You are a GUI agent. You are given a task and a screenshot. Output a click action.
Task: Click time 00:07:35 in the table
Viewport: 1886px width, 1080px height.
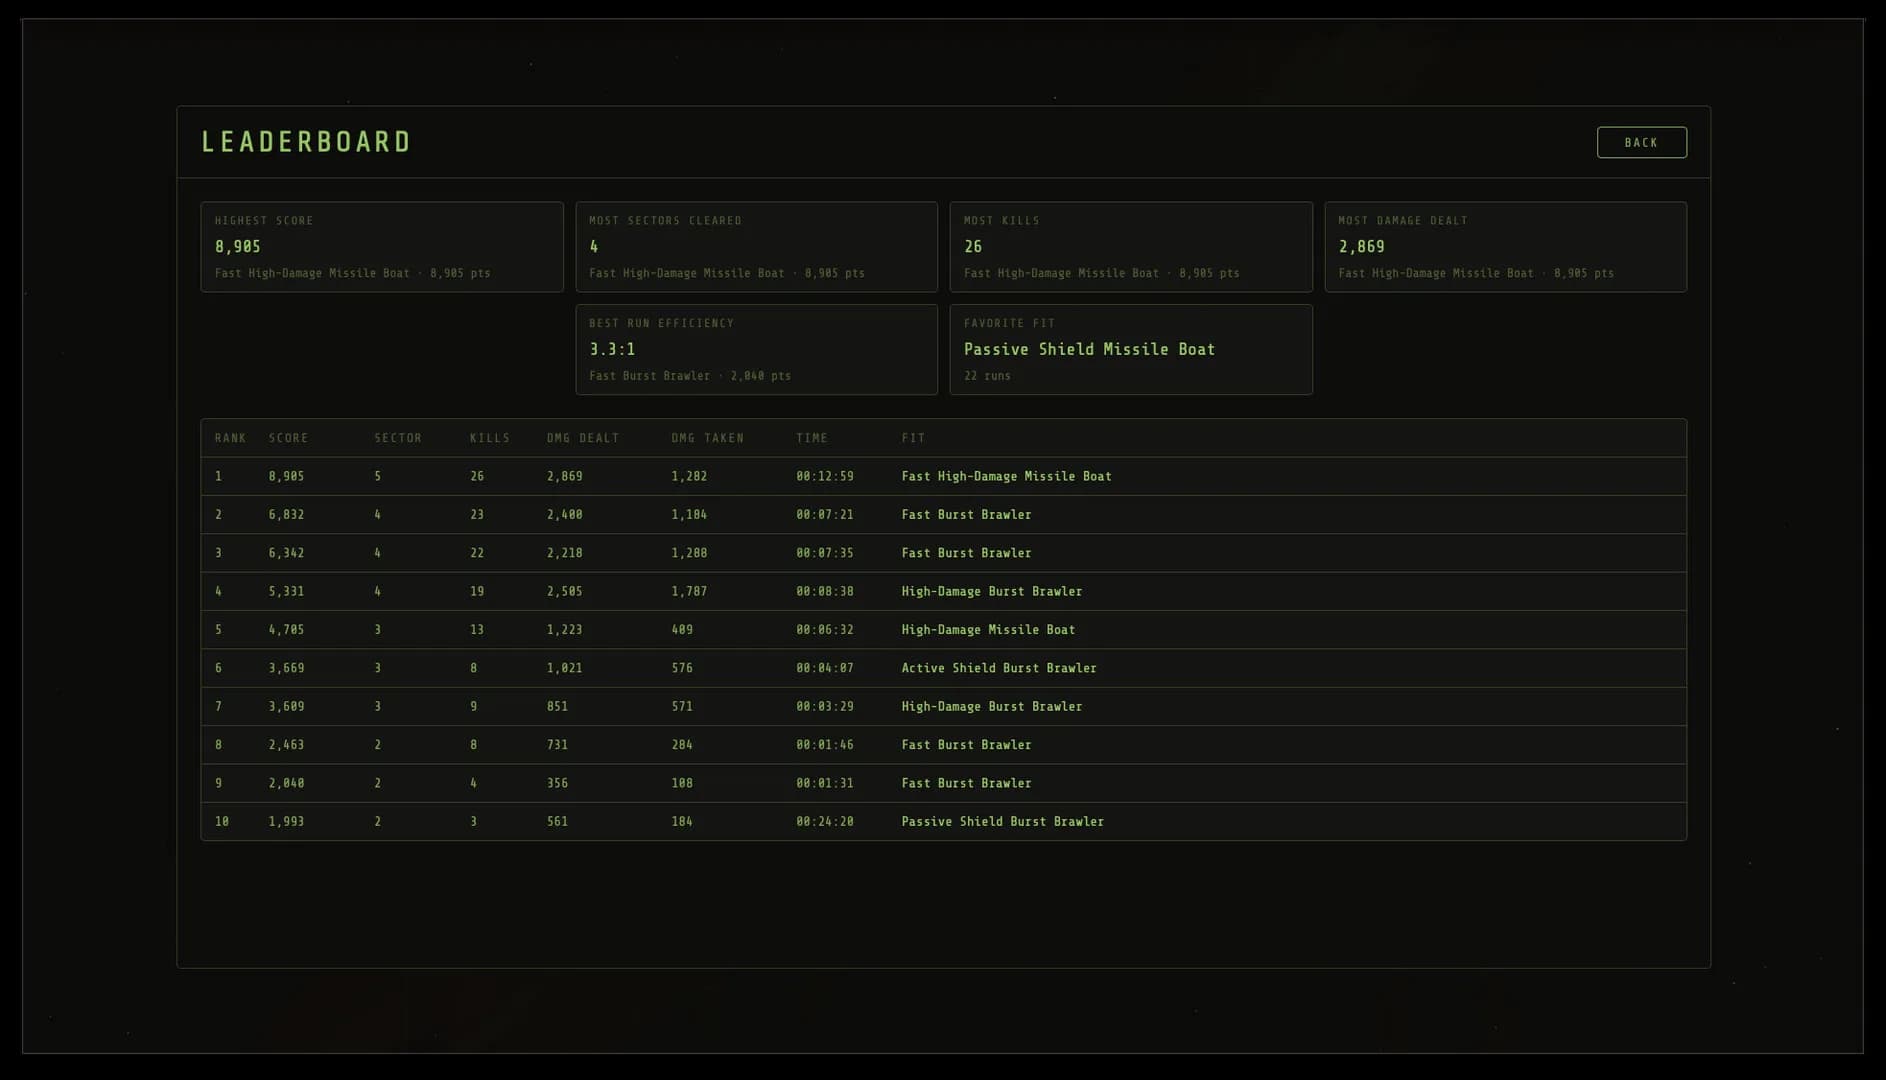point(825,553)
